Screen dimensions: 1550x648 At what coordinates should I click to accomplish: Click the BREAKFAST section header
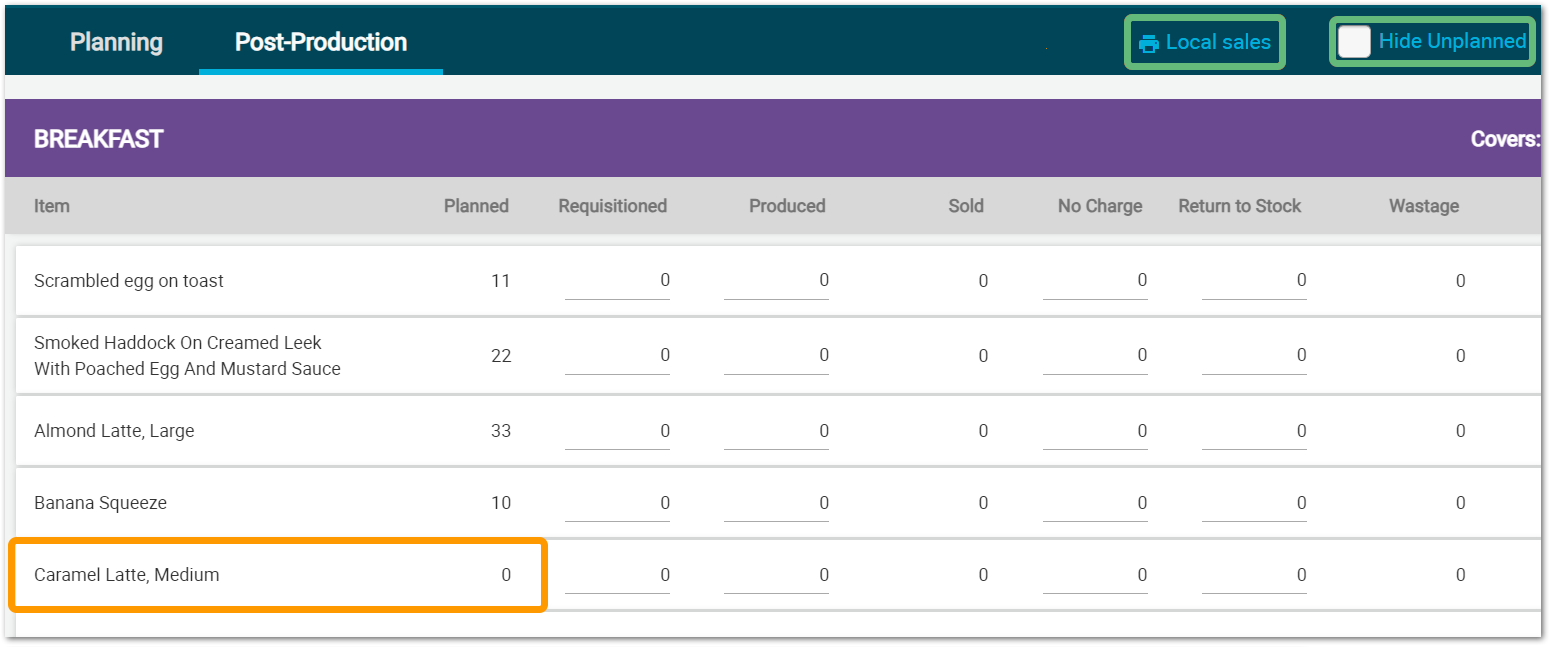tap(98, 139)
